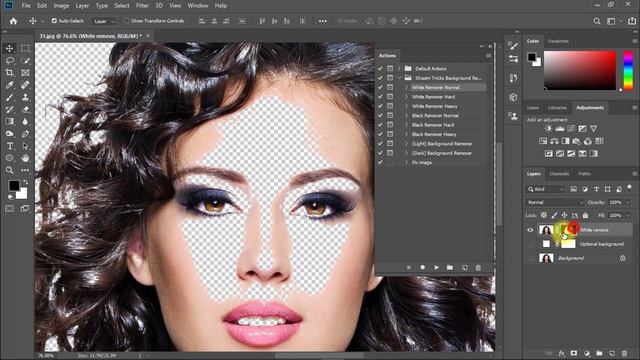Expand the Default Actions set
This screenshot has width=640, height=360.
(x=399, y=69)
